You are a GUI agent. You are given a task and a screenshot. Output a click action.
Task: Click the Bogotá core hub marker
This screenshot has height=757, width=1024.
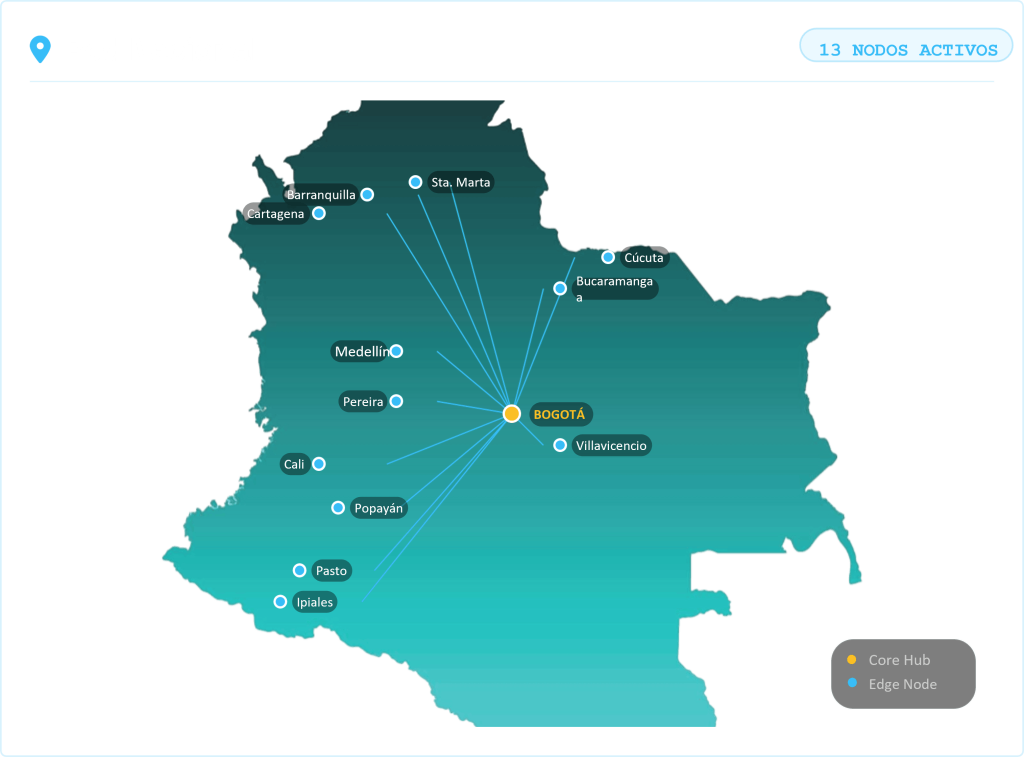point(512,414)
